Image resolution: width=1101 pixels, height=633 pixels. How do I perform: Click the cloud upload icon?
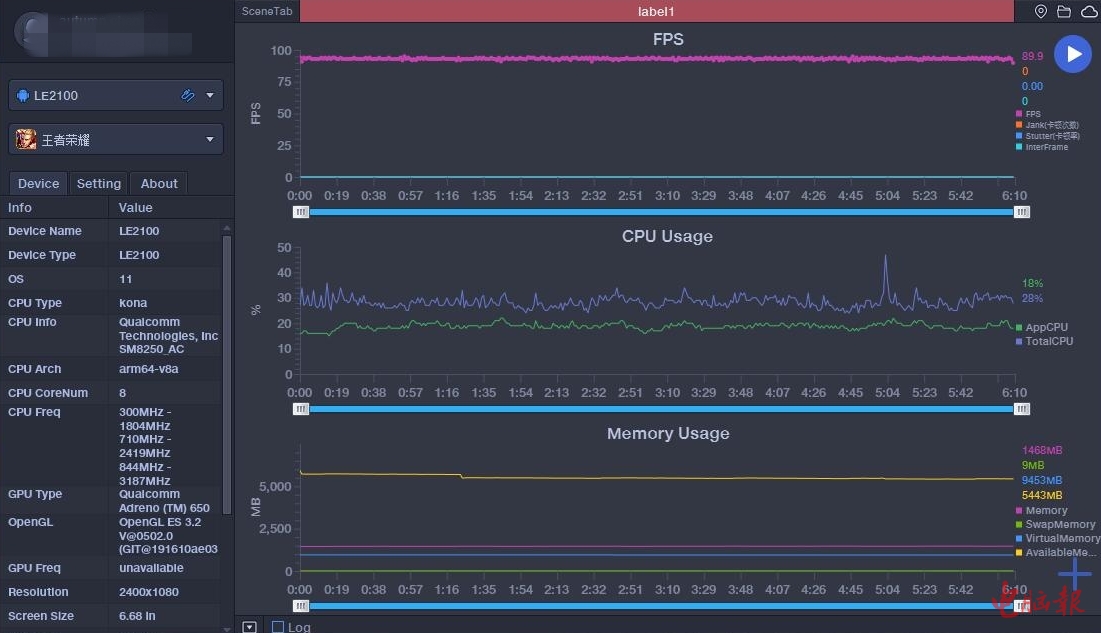1088,12
